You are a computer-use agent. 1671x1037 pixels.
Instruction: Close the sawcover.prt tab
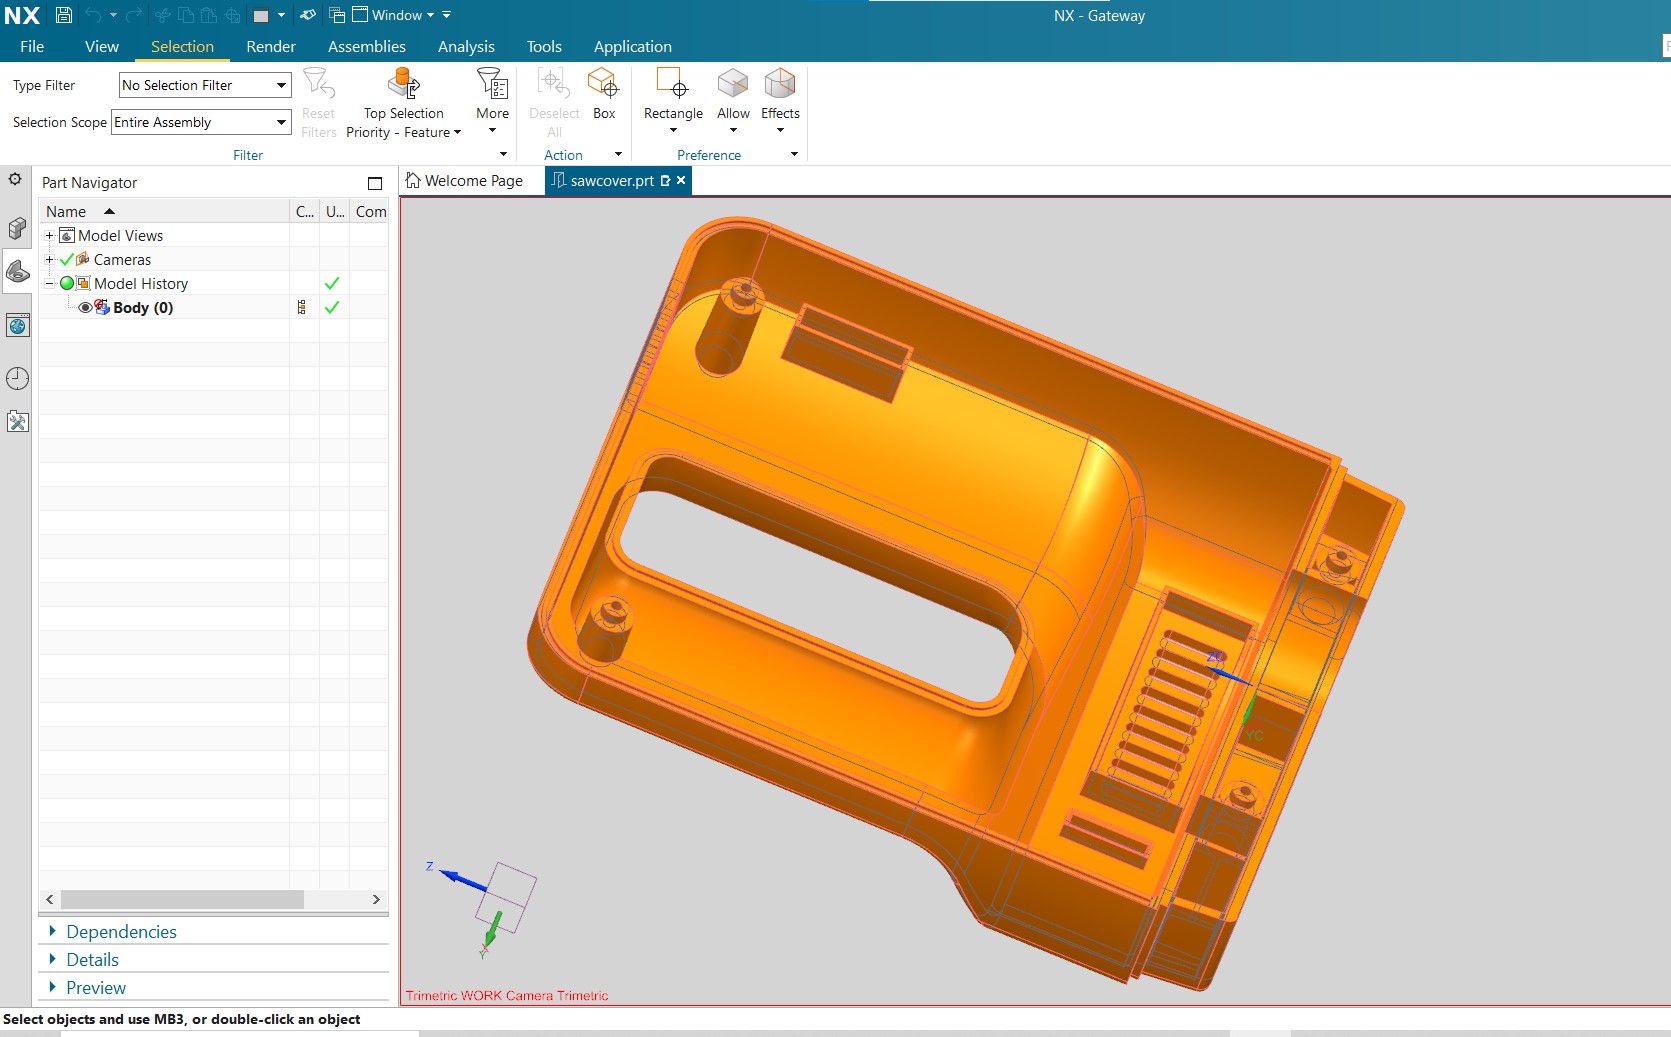pyautogui.click(x=681, y=180)
